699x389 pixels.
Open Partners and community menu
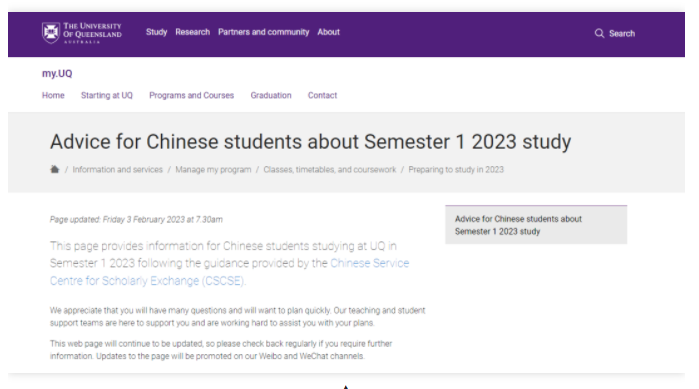tap(263, 32)
